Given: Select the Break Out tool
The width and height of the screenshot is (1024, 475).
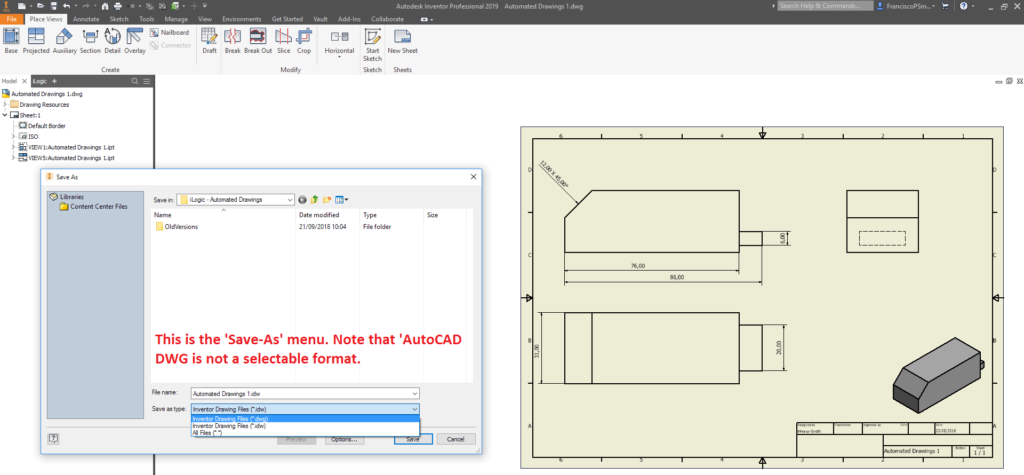Looking at the screenshot, I should click(258, 41).
